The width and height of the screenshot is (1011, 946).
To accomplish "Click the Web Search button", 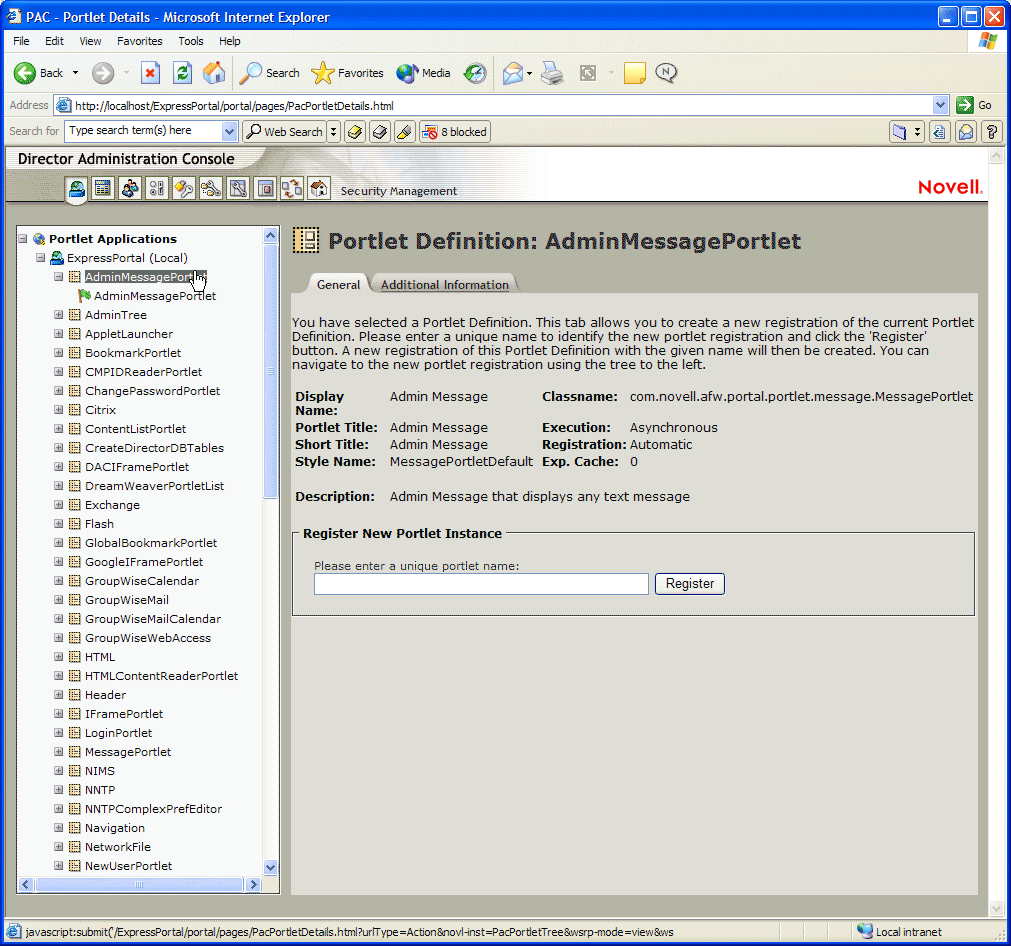I will click(284, 132).
